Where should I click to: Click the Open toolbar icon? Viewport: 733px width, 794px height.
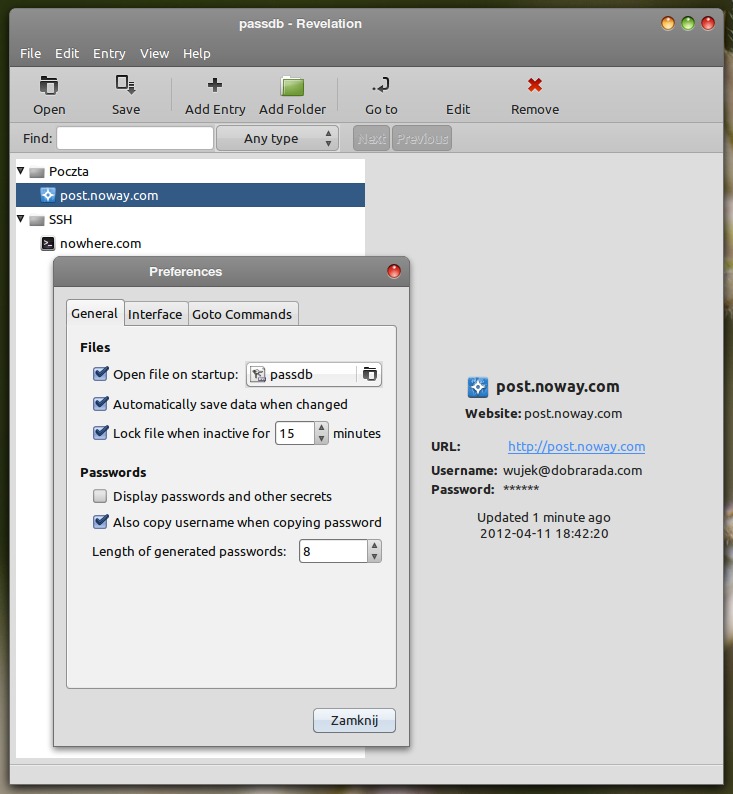click(49, 85)
